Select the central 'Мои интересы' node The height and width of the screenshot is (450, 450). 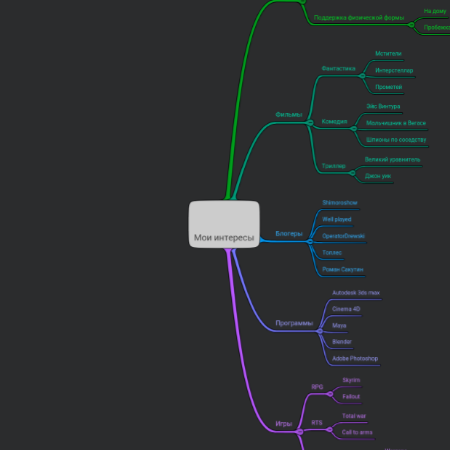click(224, 224)
